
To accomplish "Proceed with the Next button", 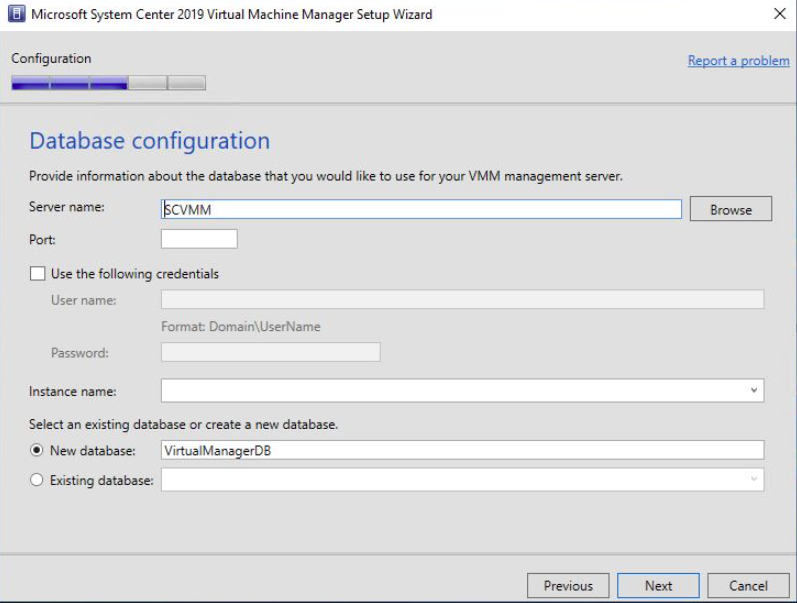I will [x=658, y=586].
